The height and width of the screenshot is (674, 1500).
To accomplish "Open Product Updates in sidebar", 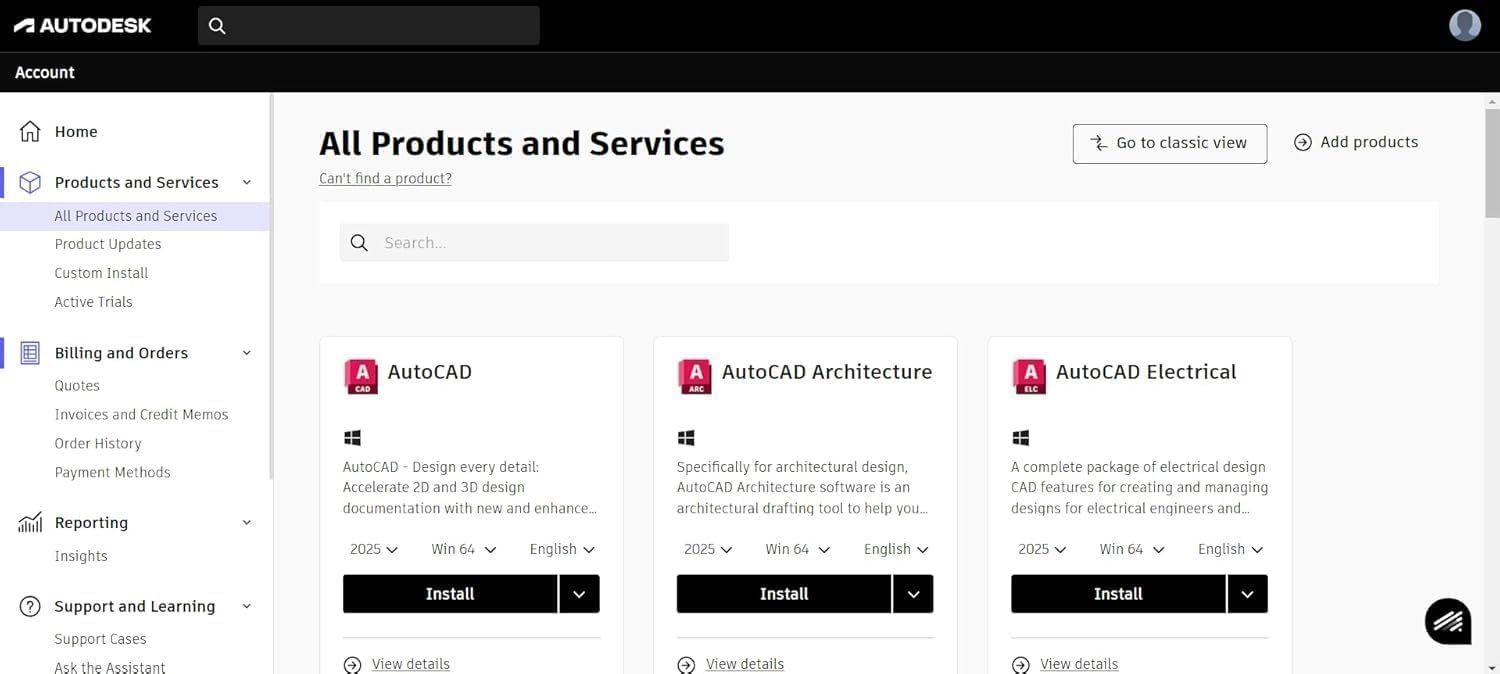I will click(108, 244).
